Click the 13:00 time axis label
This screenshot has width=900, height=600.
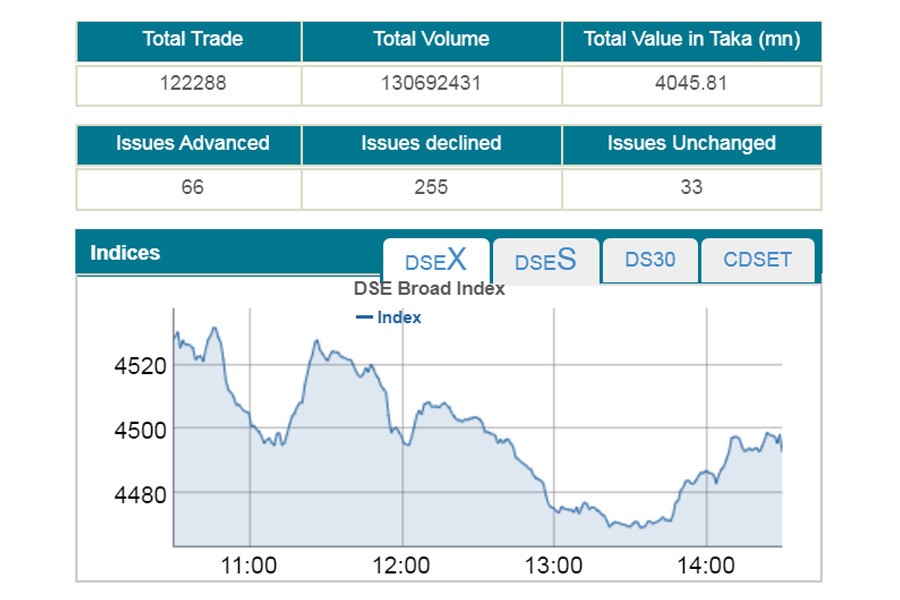554,566
